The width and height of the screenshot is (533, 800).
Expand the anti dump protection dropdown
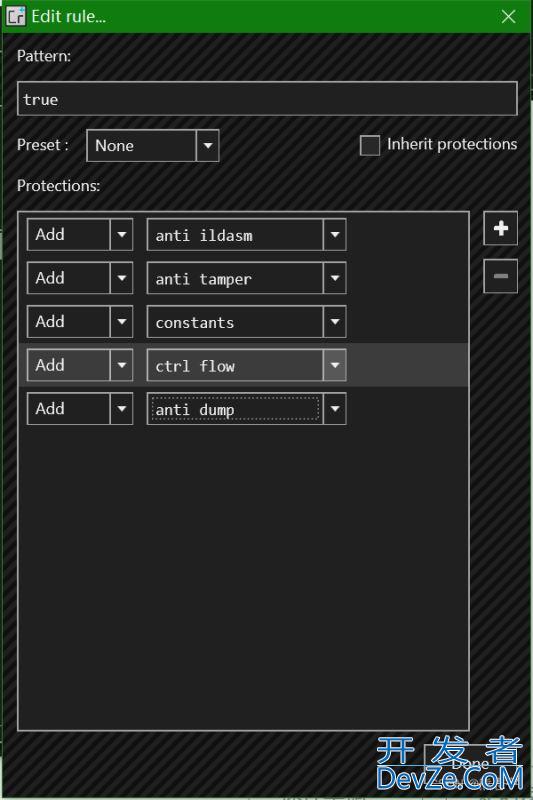click(335, 408)
